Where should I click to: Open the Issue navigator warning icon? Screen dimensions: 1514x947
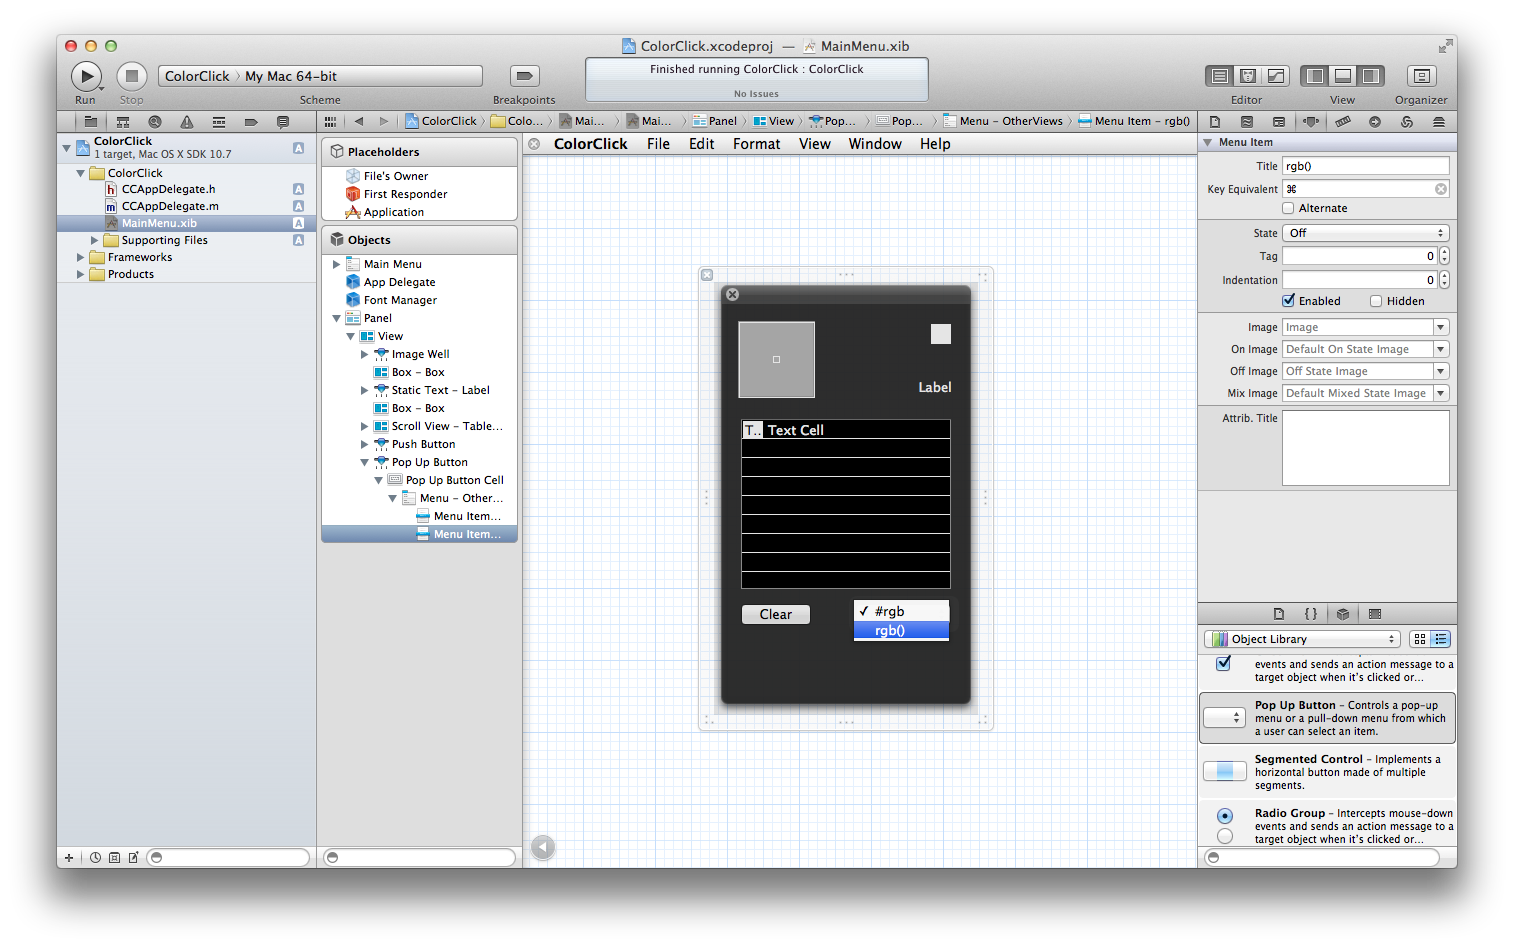[186, 122]
